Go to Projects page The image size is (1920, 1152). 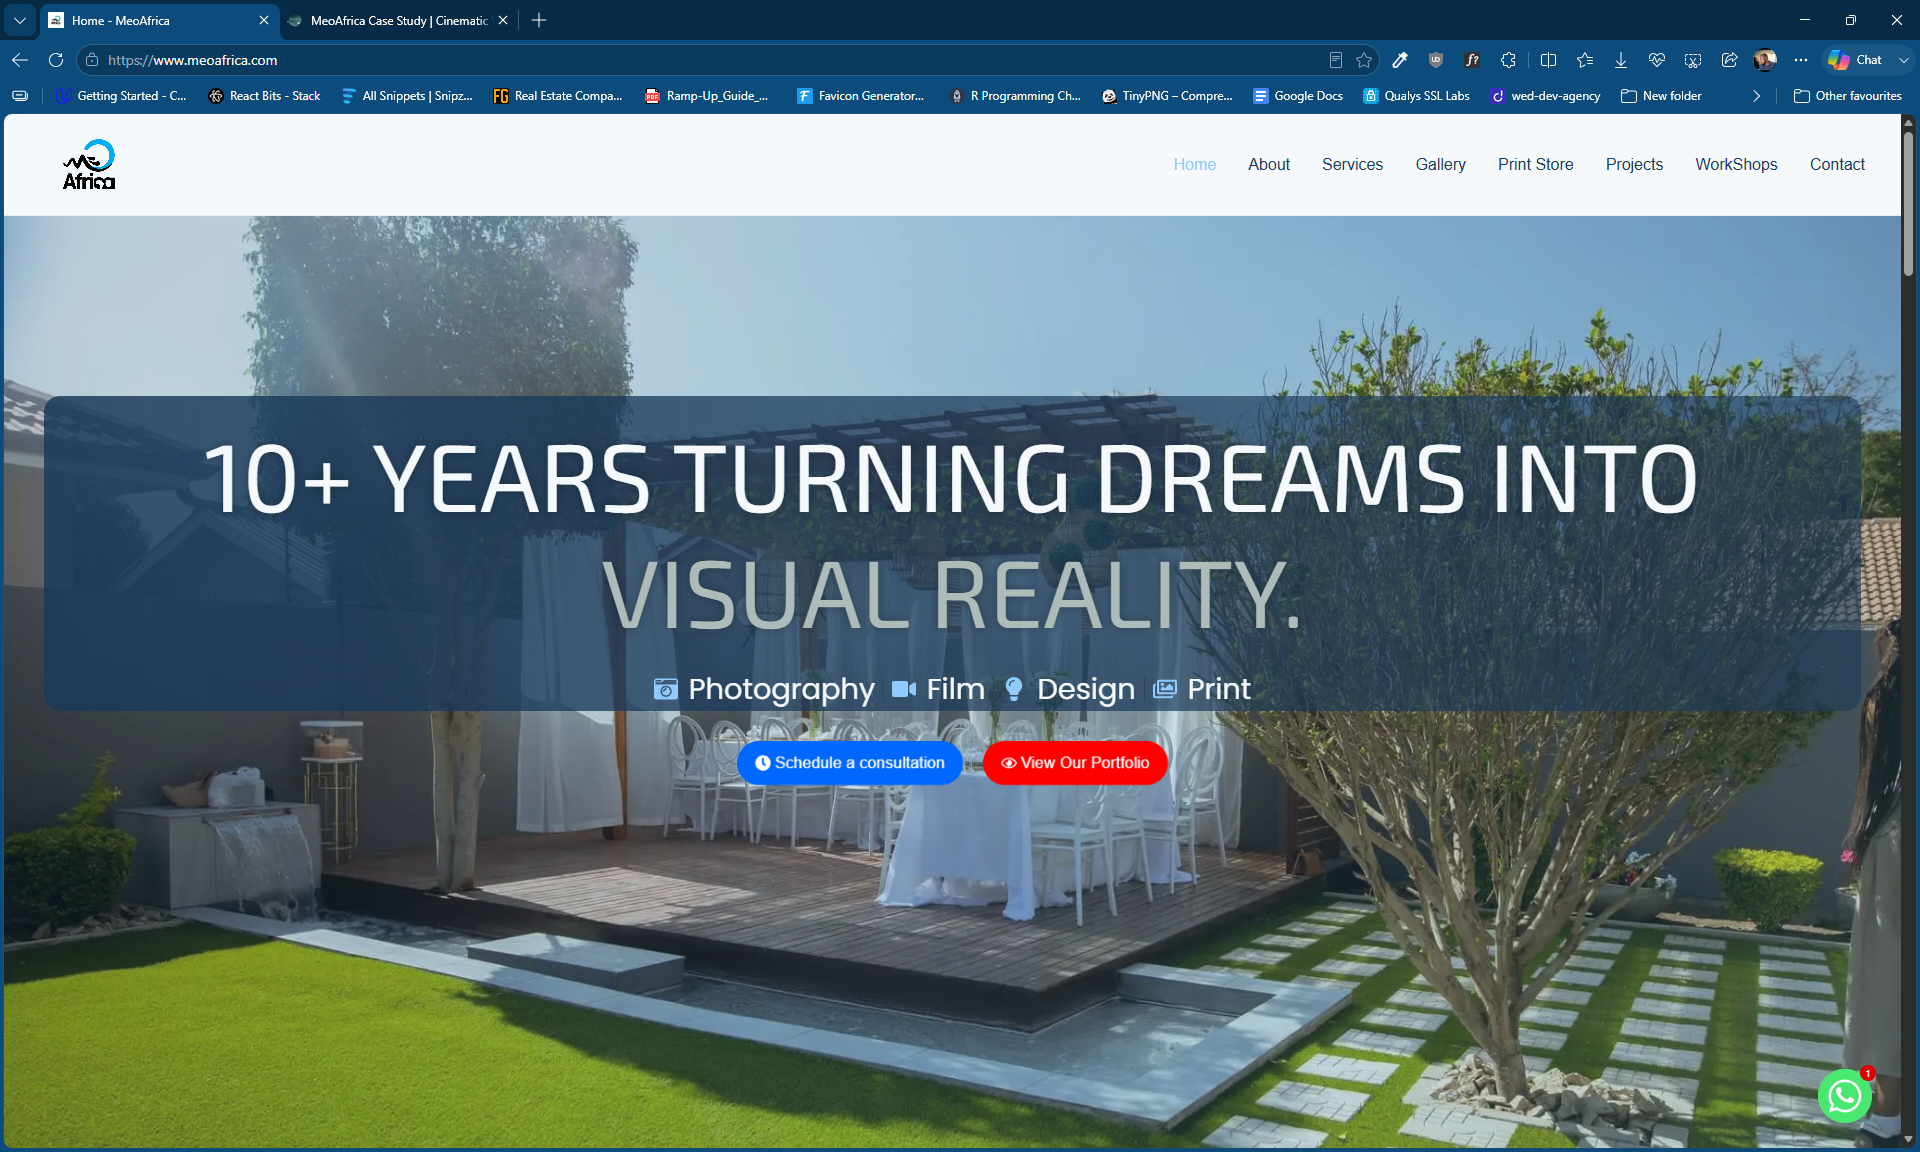point(1634,165)
